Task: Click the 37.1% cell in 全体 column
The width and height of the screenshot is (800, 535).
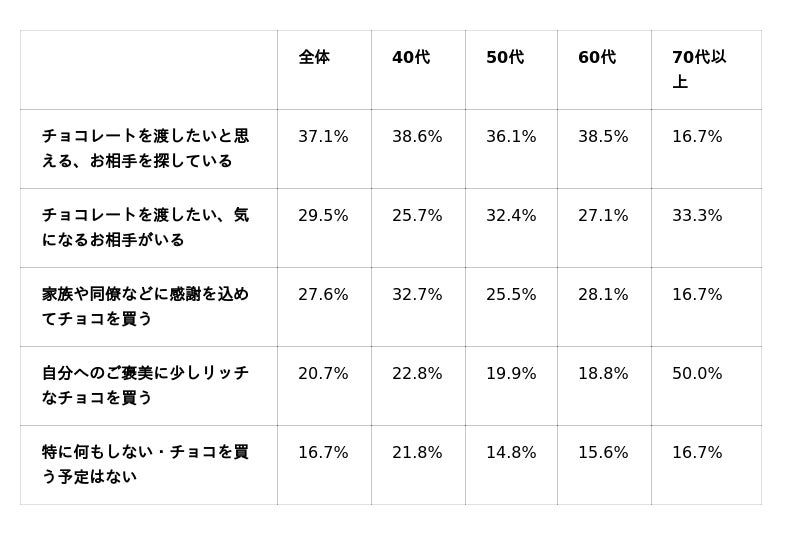Action: 323,137
